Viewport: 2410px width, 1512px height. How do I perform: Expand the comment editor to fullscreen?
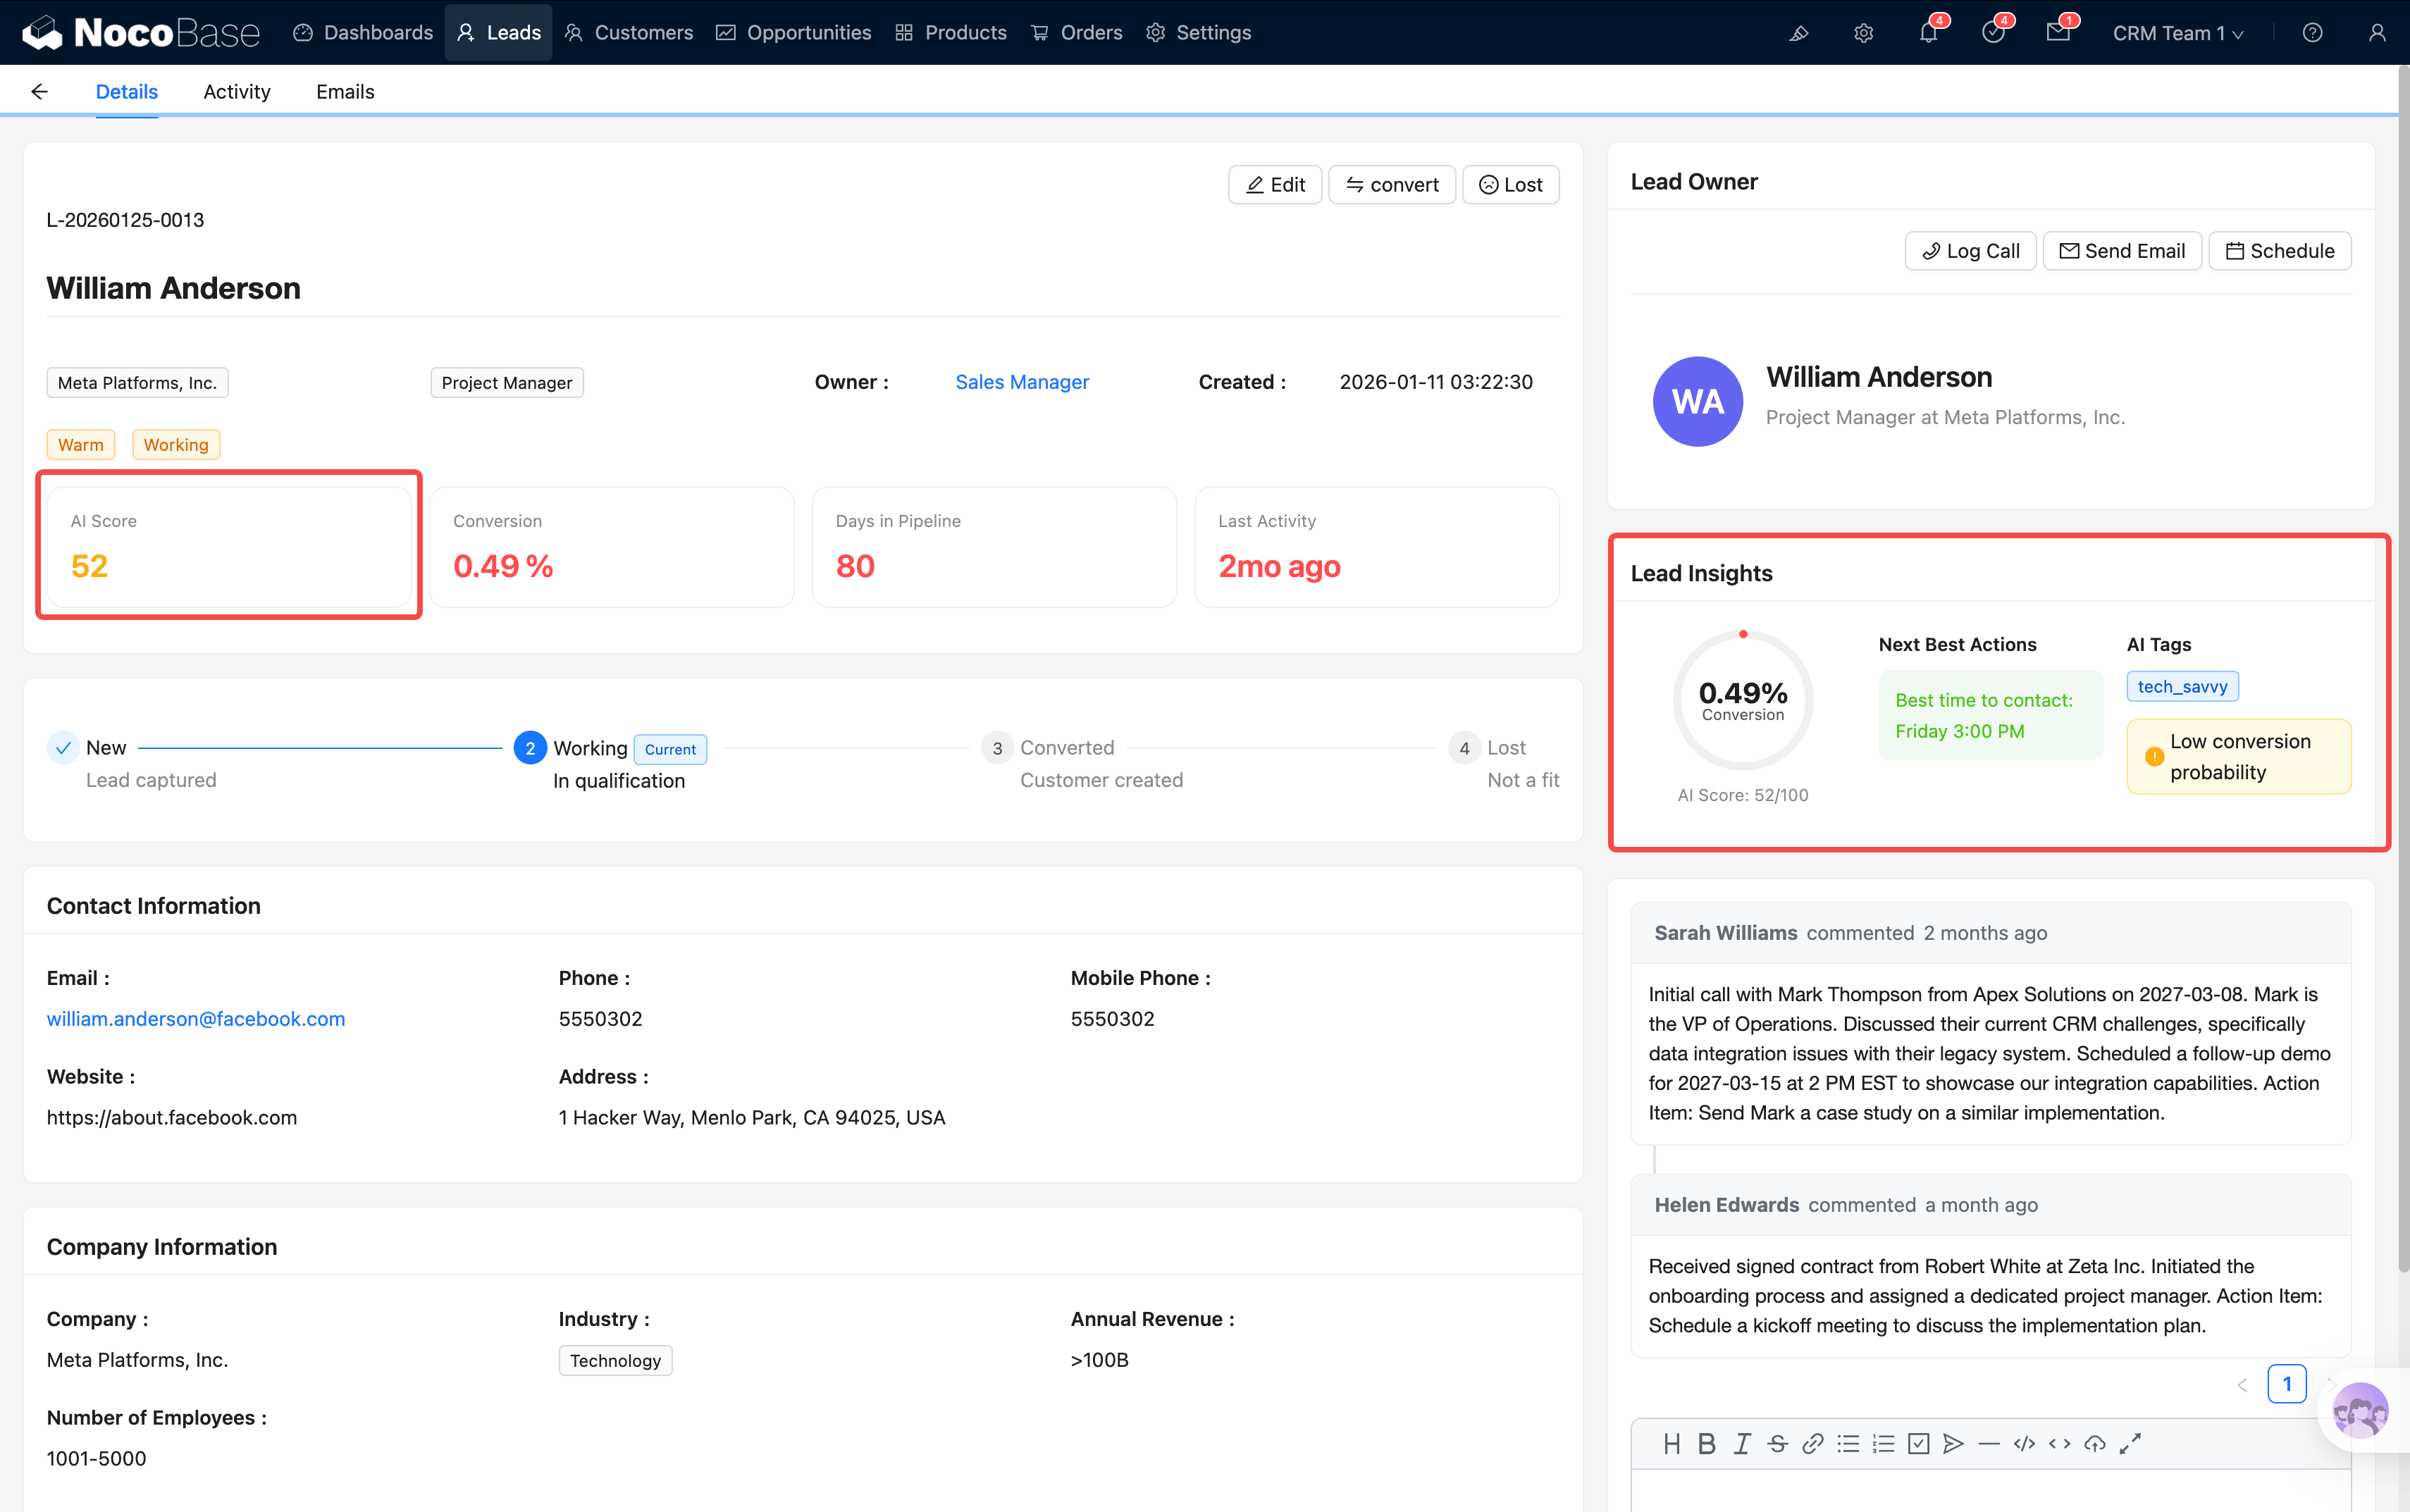click(2130, 1443)
